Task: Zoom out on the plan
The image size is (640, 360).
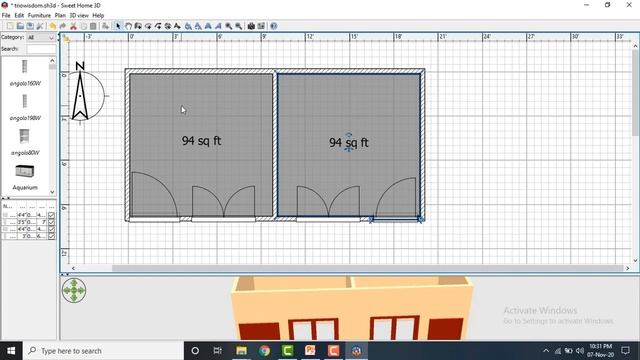Action: coord(239,26)
